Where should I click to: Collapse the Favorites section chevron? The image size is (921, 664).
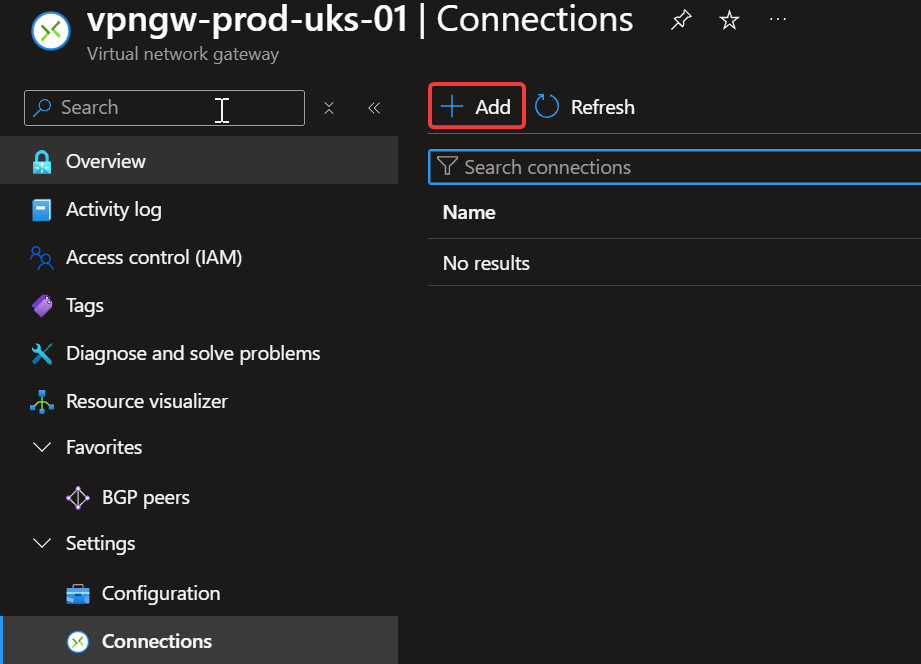[42, 447]
